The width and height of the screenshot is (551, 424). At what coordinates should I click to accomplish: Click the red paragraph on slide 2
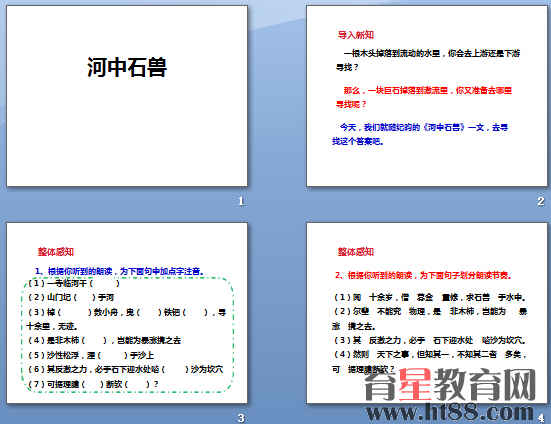pos(424,97)
